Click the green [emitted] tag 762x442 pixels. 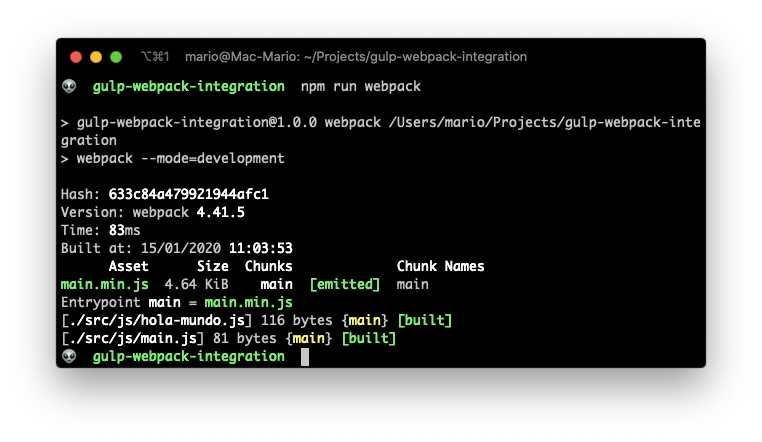[345, 284]
